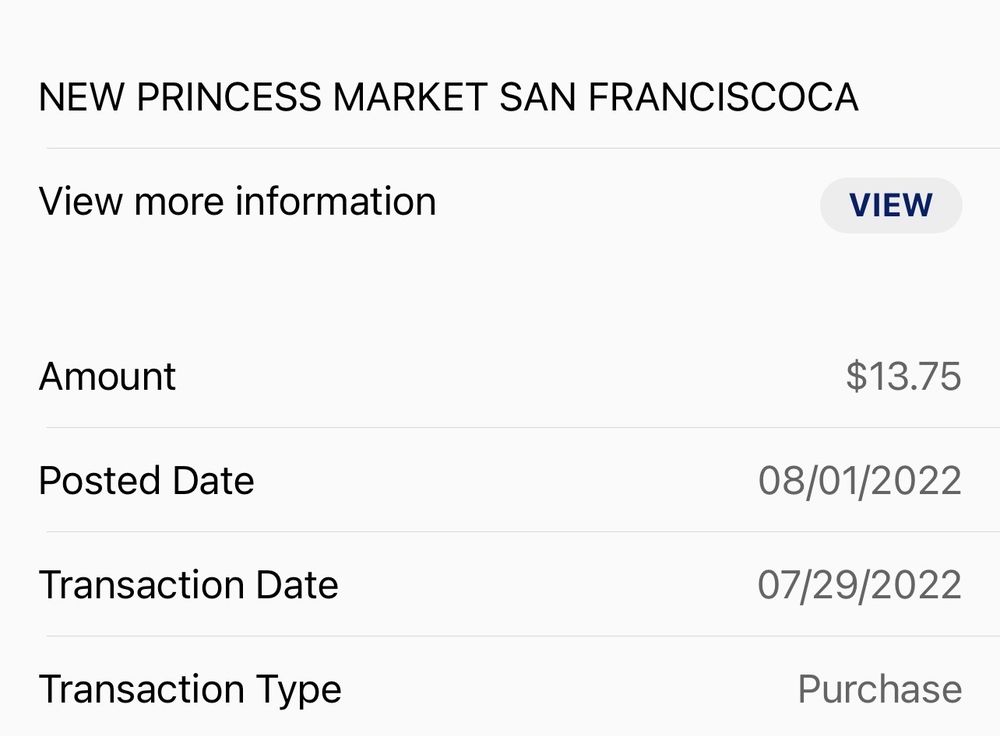Click the divider beneath Posted Date row

pos(520,532)
